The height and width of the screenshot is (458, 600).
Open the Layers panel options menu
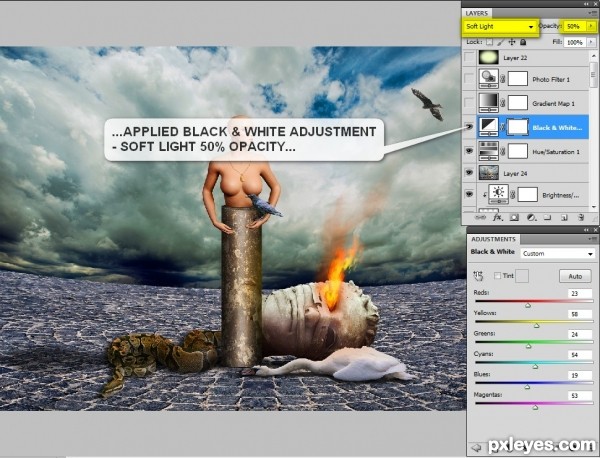pyautogui.click(x=592, y=13)
